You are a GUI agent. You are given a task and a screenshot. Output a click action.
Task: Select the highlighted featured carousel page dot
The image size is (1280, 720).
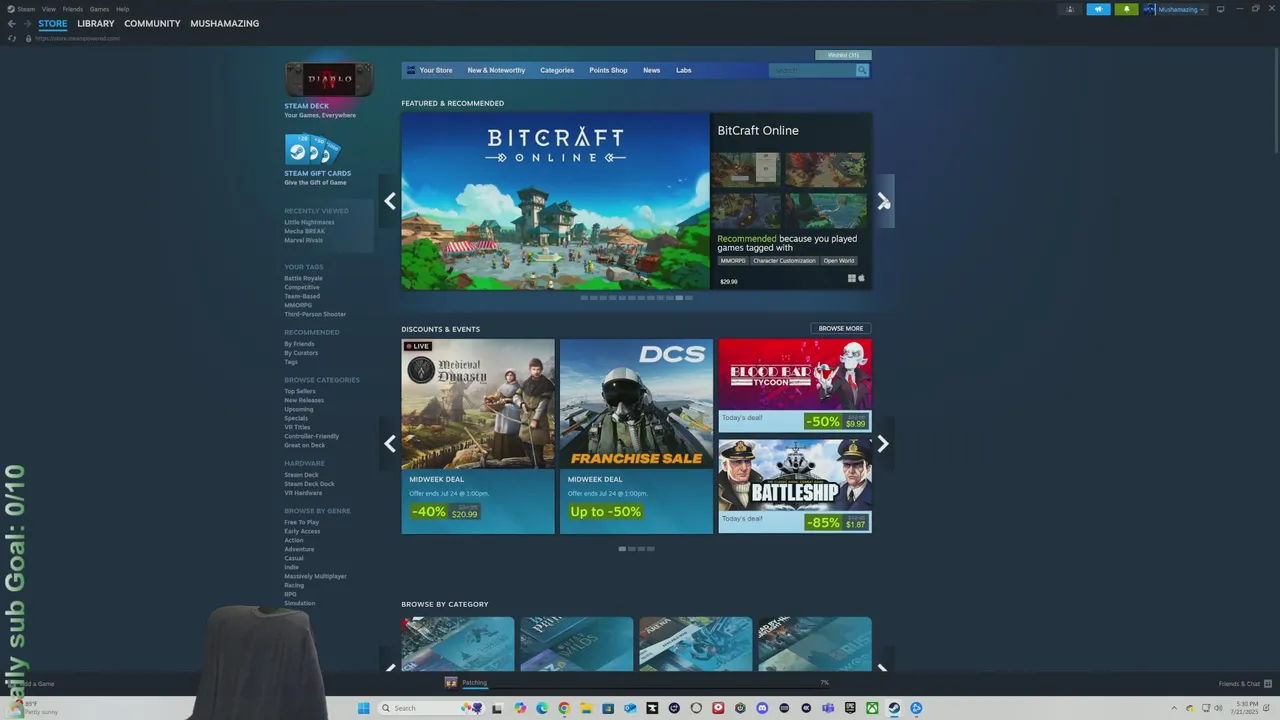[x=679, y=297]
